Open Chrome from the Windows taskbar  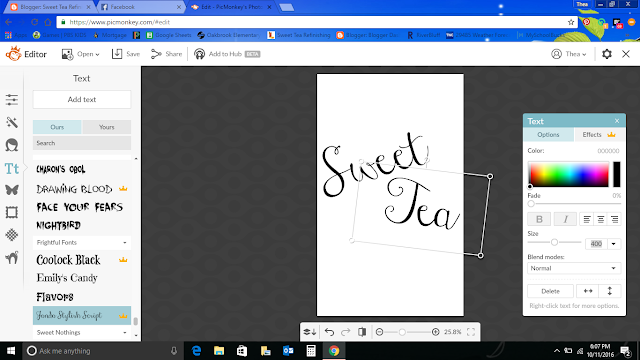(334, 351)
